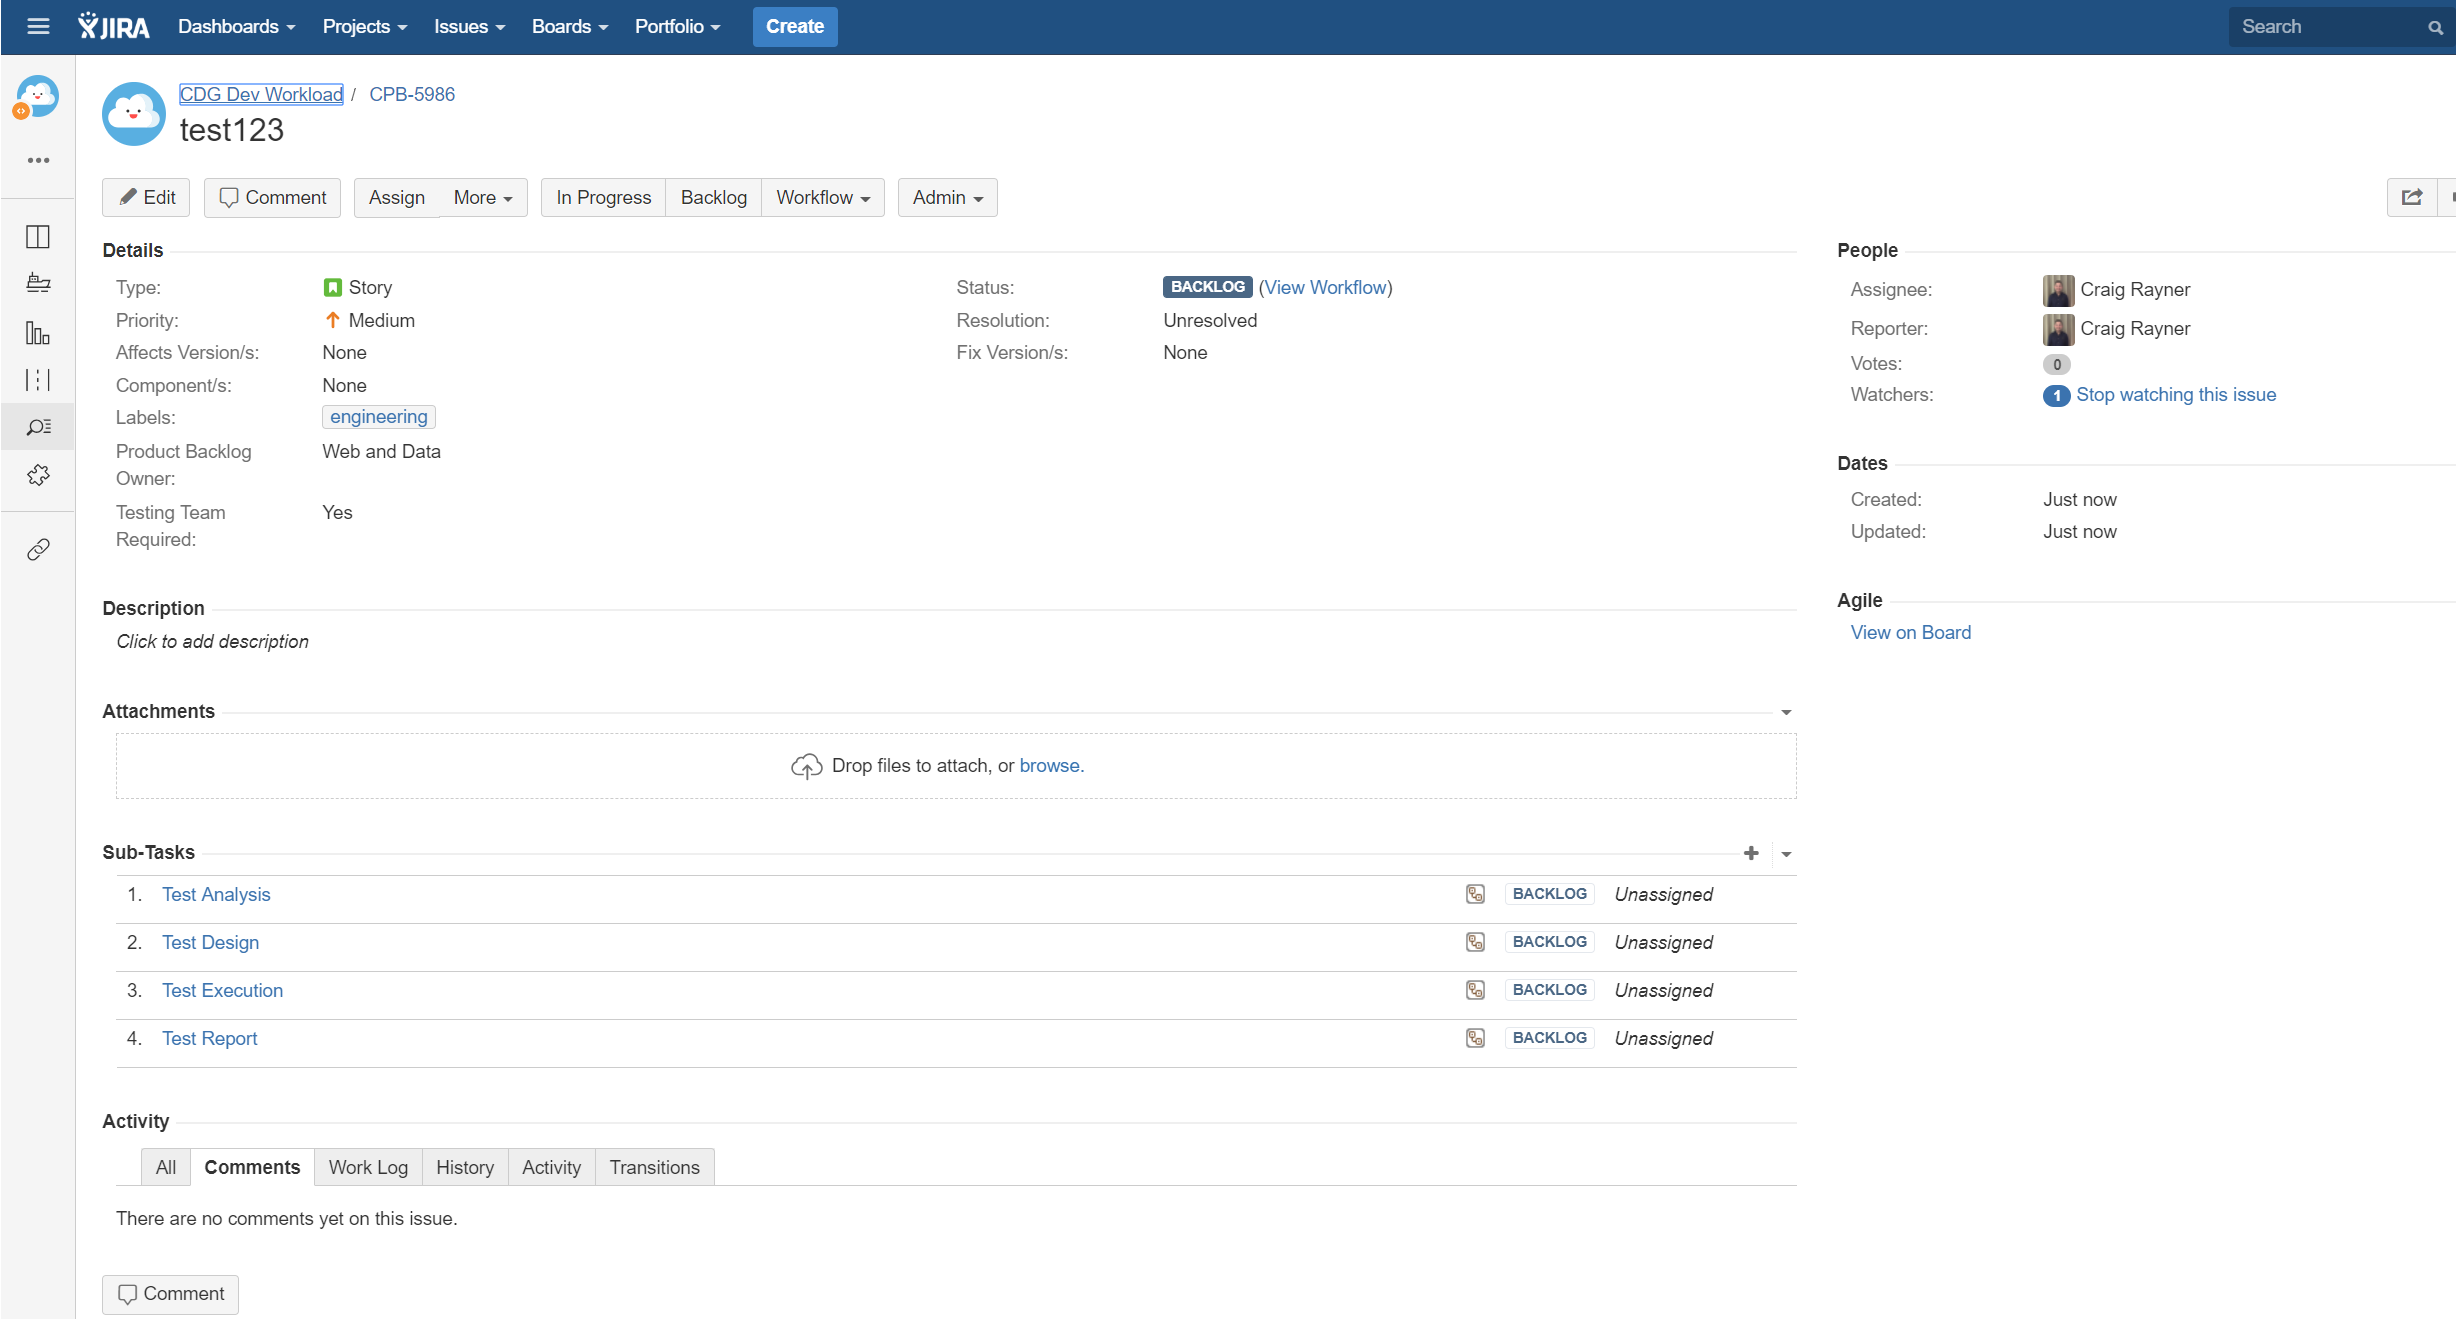Collapse the Attachments section options arrow

(1786, 712)
